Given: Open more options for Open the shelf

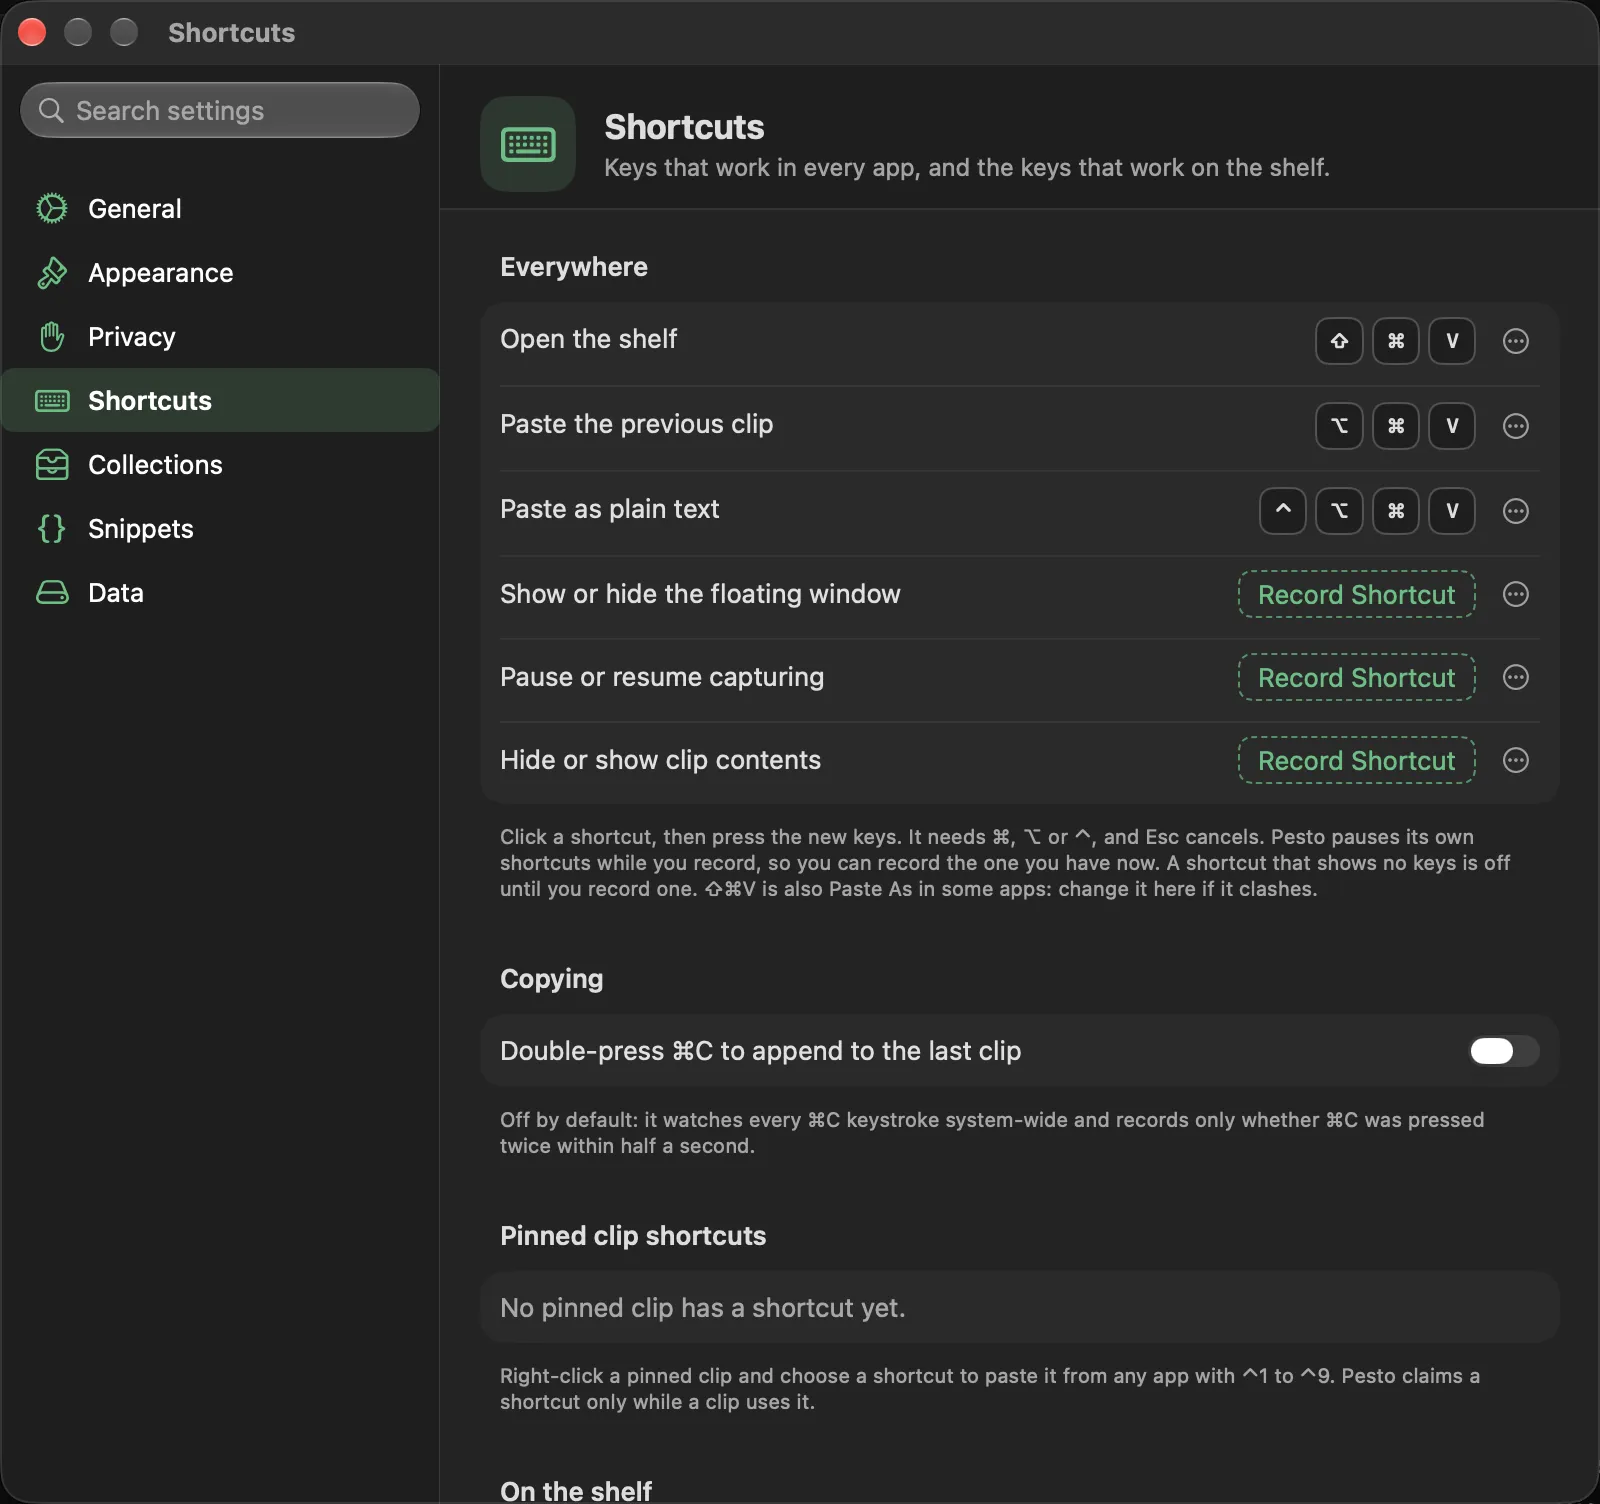Looking at the screenshot, I should pyautogui.click(x=1516, y=341).
